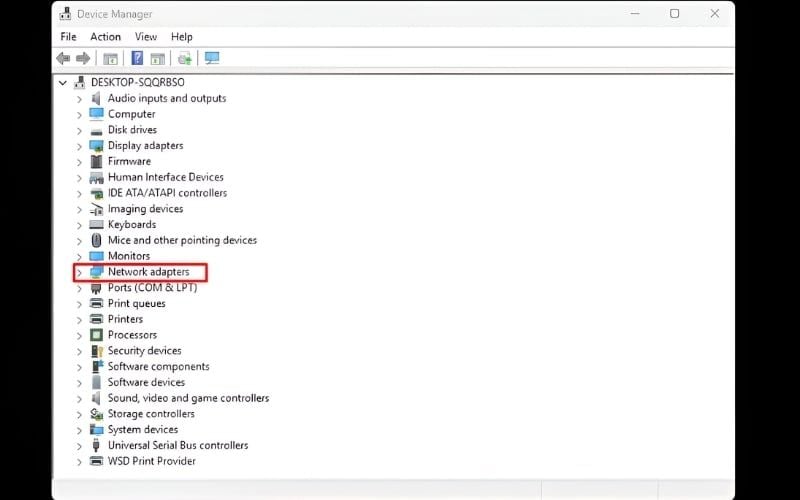Select the Storage controllers label
The width and height of the screenshot is (800, 500).
pos(151,414)
